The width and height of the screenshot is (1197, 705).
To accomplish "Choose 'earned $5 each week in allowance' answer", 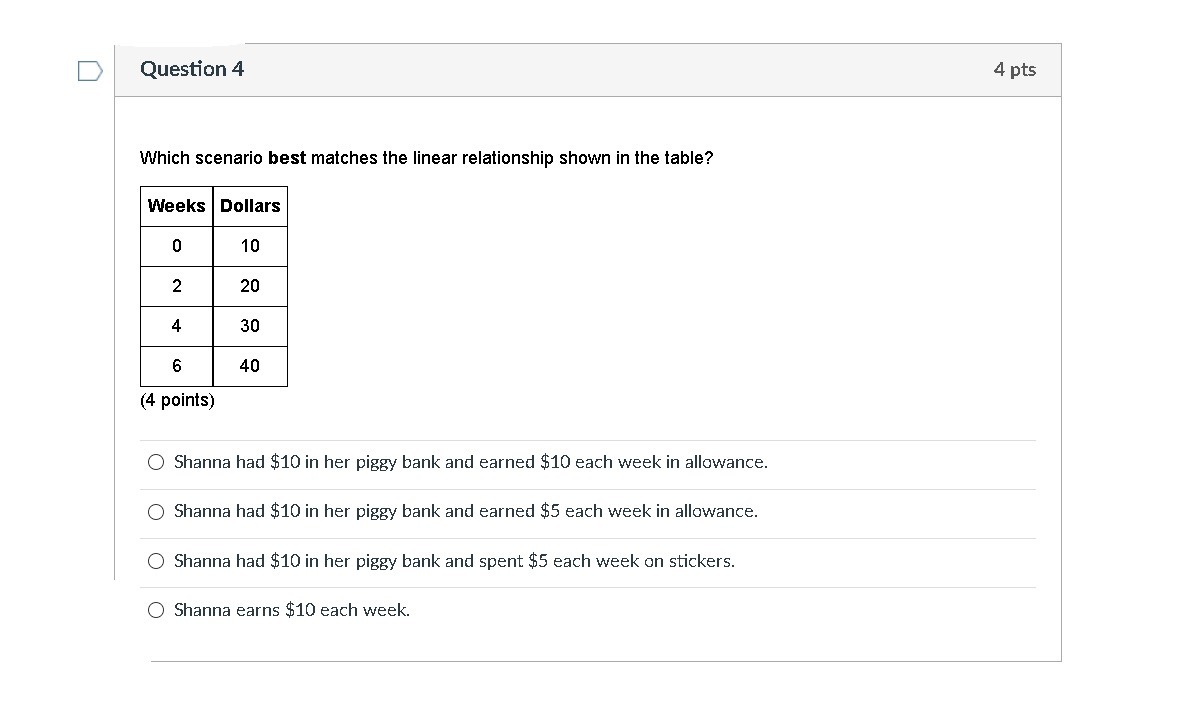I will (x=156, y=512).
